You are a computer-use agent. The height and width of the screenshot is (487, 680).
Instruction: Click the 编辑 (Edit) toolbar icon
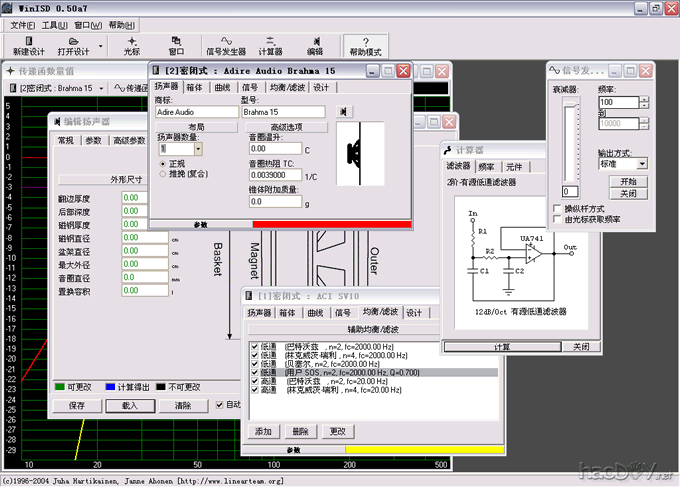(x=315, y=44)
